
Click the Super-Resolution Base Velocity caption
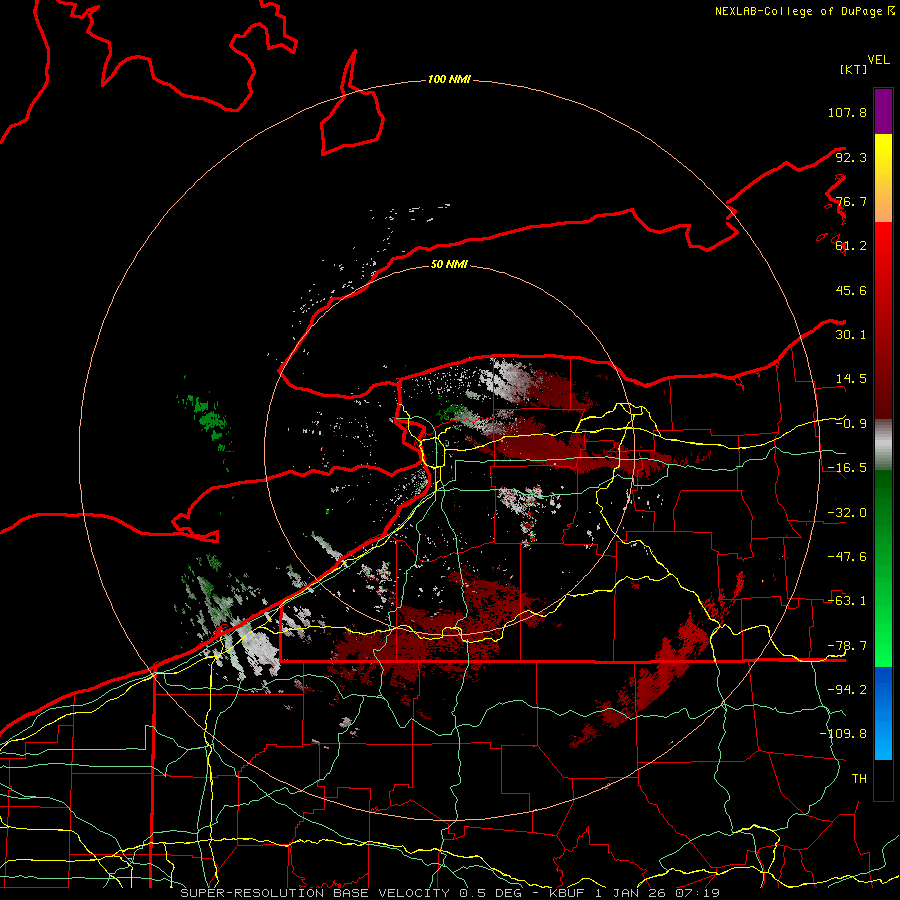[449, 893]
